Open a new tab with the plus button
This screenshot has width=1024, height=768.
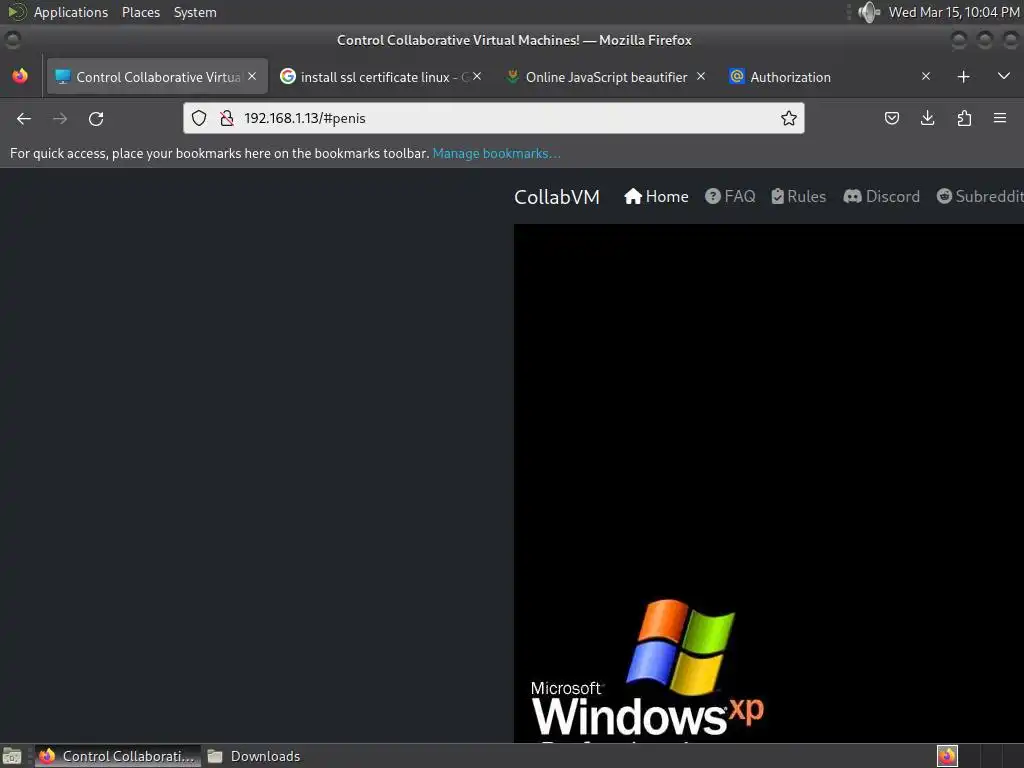963,77
